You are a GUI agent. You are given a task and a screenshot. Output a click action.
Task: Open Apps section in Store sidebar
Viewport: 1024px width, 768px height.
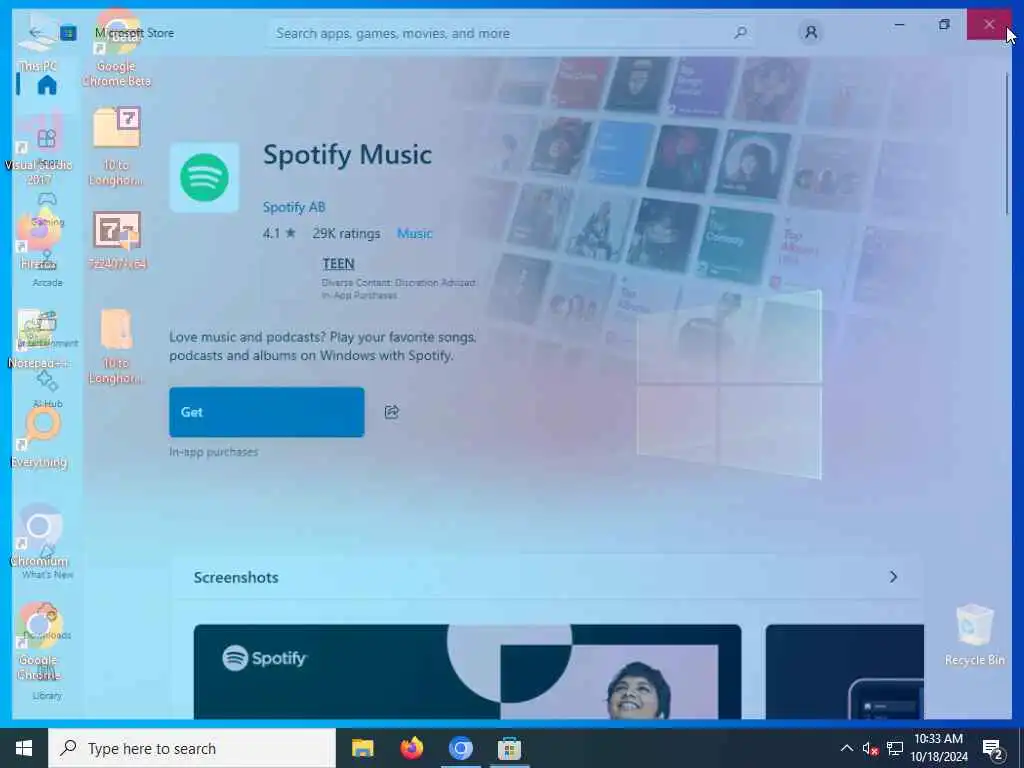coord(46,145)
